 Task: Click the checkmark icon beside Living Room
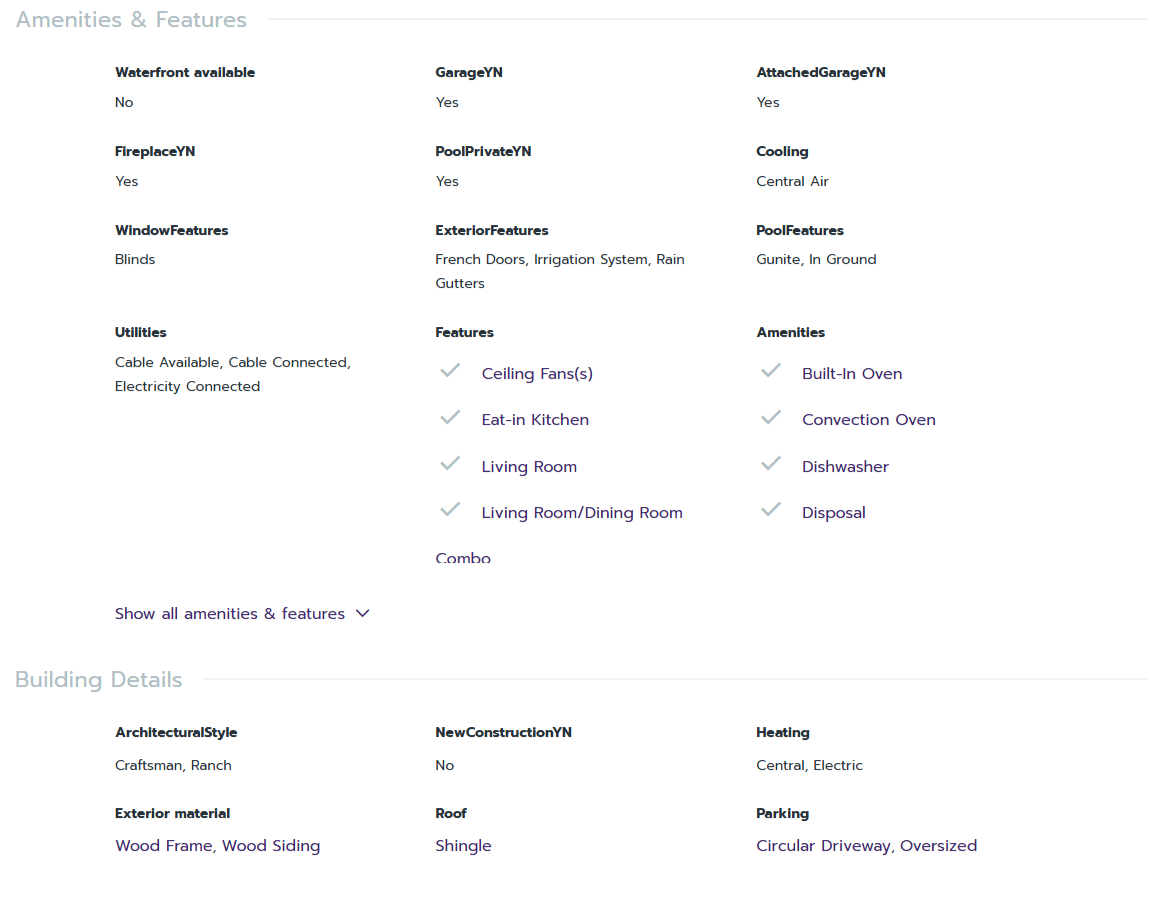point(450,464)
